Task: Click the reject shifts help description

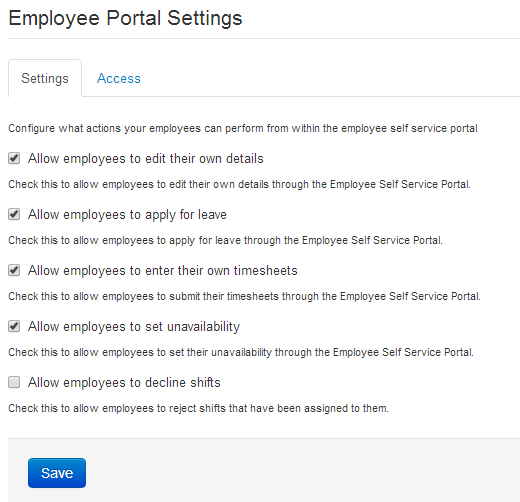Action: point(199,408)
